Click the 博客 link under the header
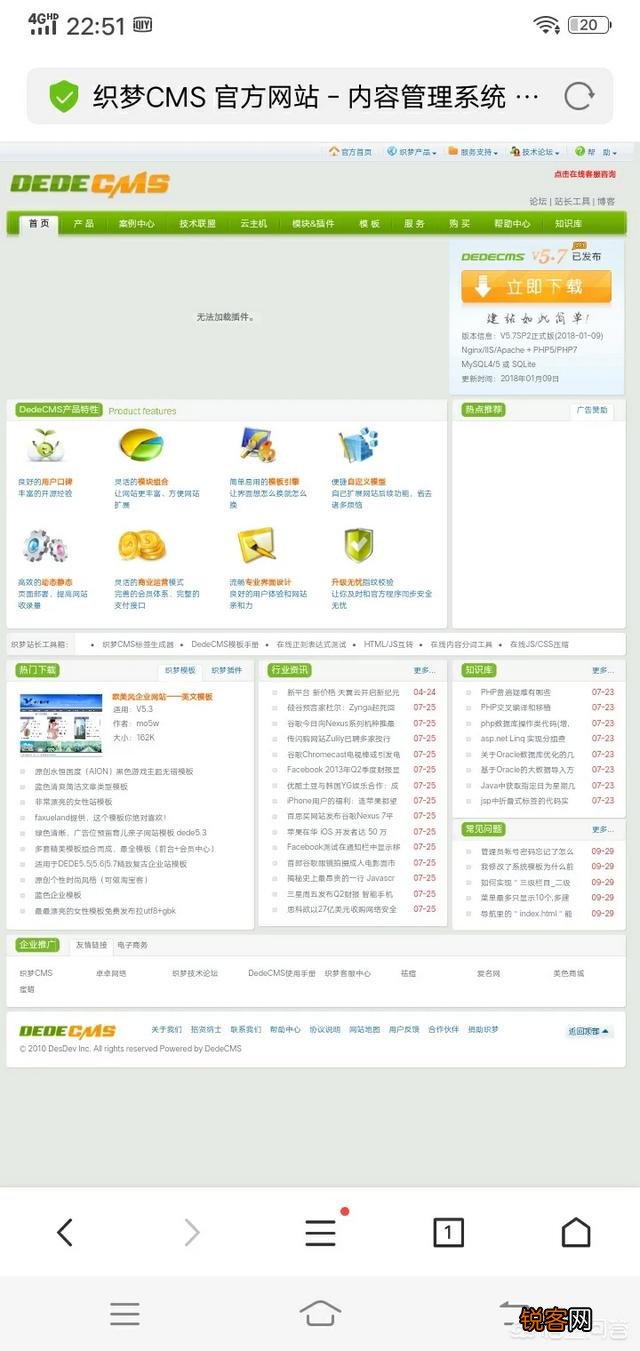The height and width of the screenshot is (1351, 640). 607,201
